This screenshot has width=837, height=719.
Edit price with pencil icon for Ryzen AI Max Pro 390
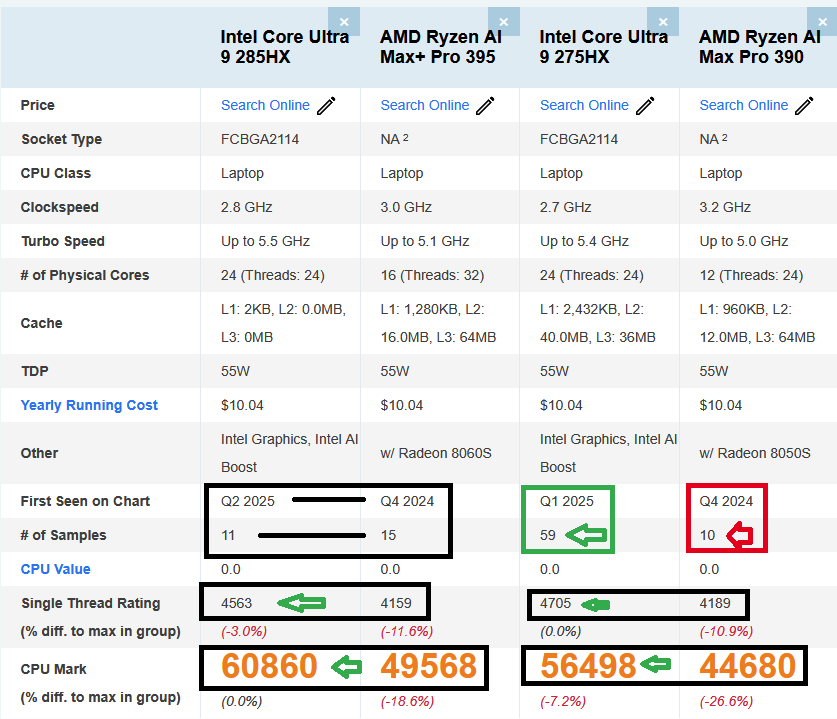[804, 106]
